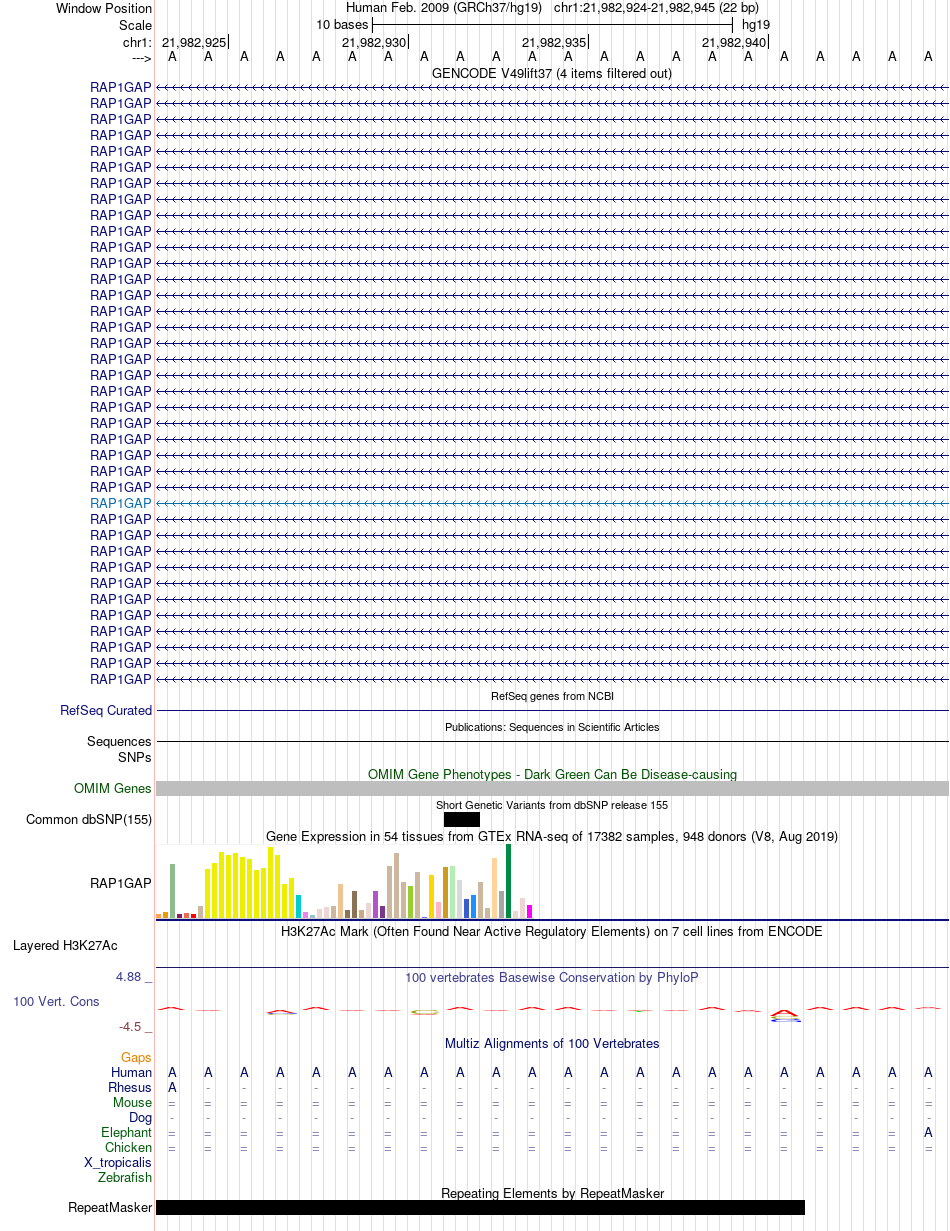The width and height of the screenshot is (950, 1231).
Task: Click the RAP1GAP label beside GTEx expression chart
Action: click(x=121, y=883)
